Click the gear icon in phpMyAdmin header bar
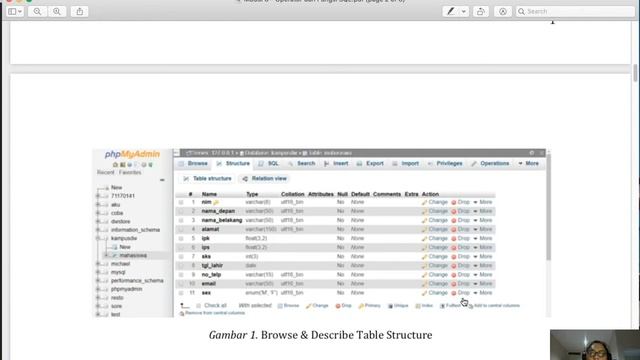 [x=532, y=153]
